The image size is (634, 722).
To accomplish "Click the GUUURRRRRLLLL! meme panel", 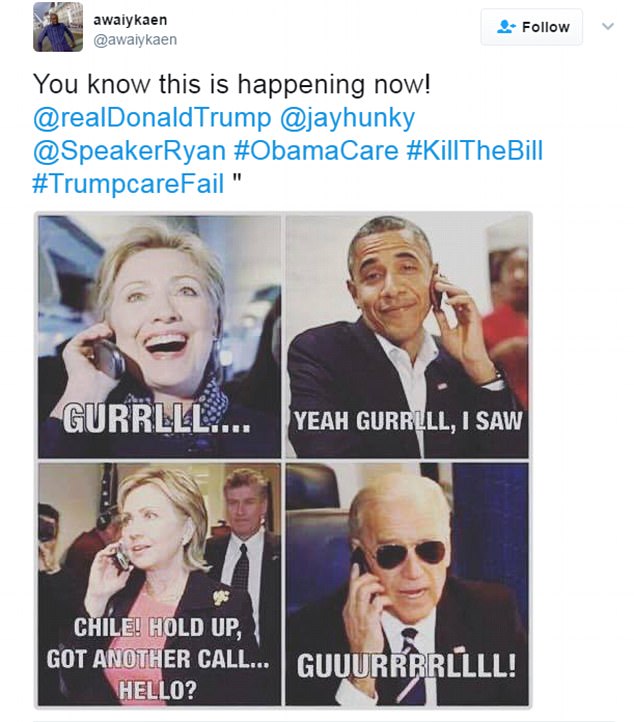I will click(x=407, y=584).
